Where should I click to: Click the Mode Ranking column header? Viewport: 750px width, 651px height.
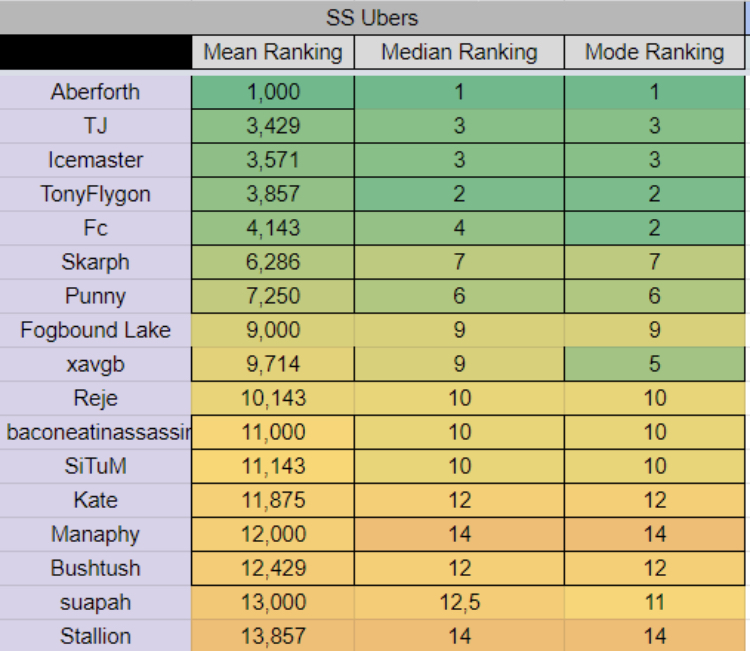click(654, 52)
